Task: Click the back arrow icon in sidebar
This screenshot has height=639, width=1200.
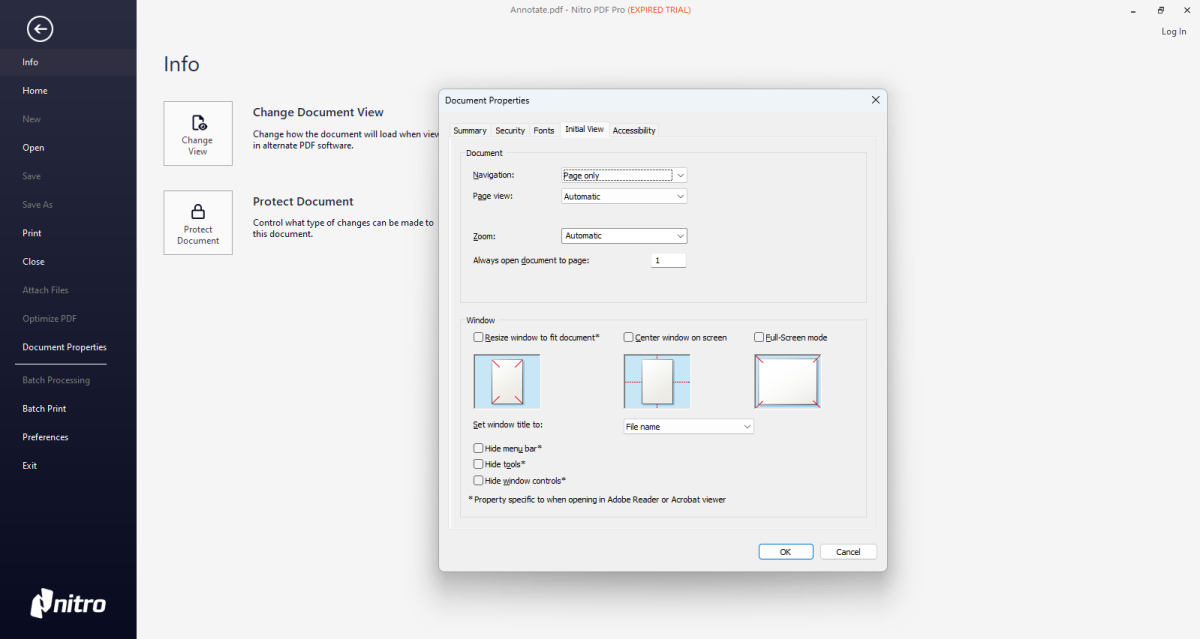Action: coord(40,29)
